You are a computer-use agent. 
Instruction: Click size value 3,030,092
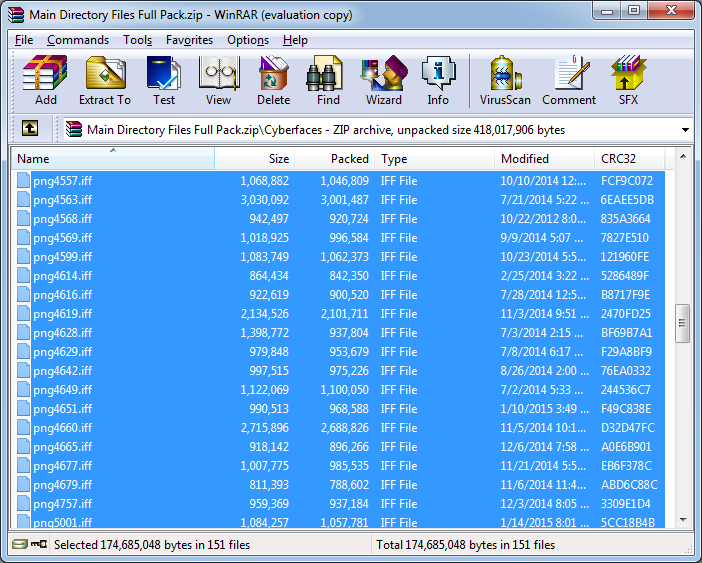265,200
